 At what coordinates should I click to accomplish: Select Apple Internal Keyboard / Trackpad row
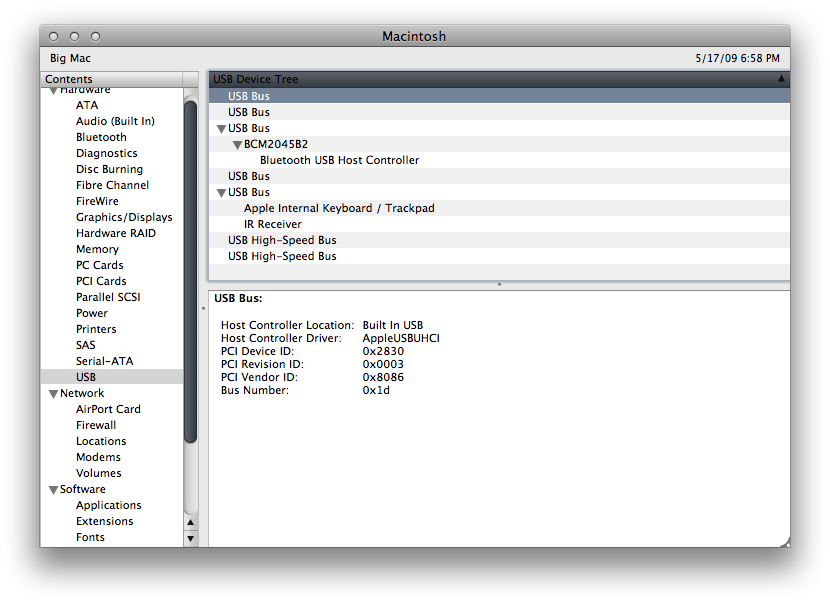click(x=499, y=208)
